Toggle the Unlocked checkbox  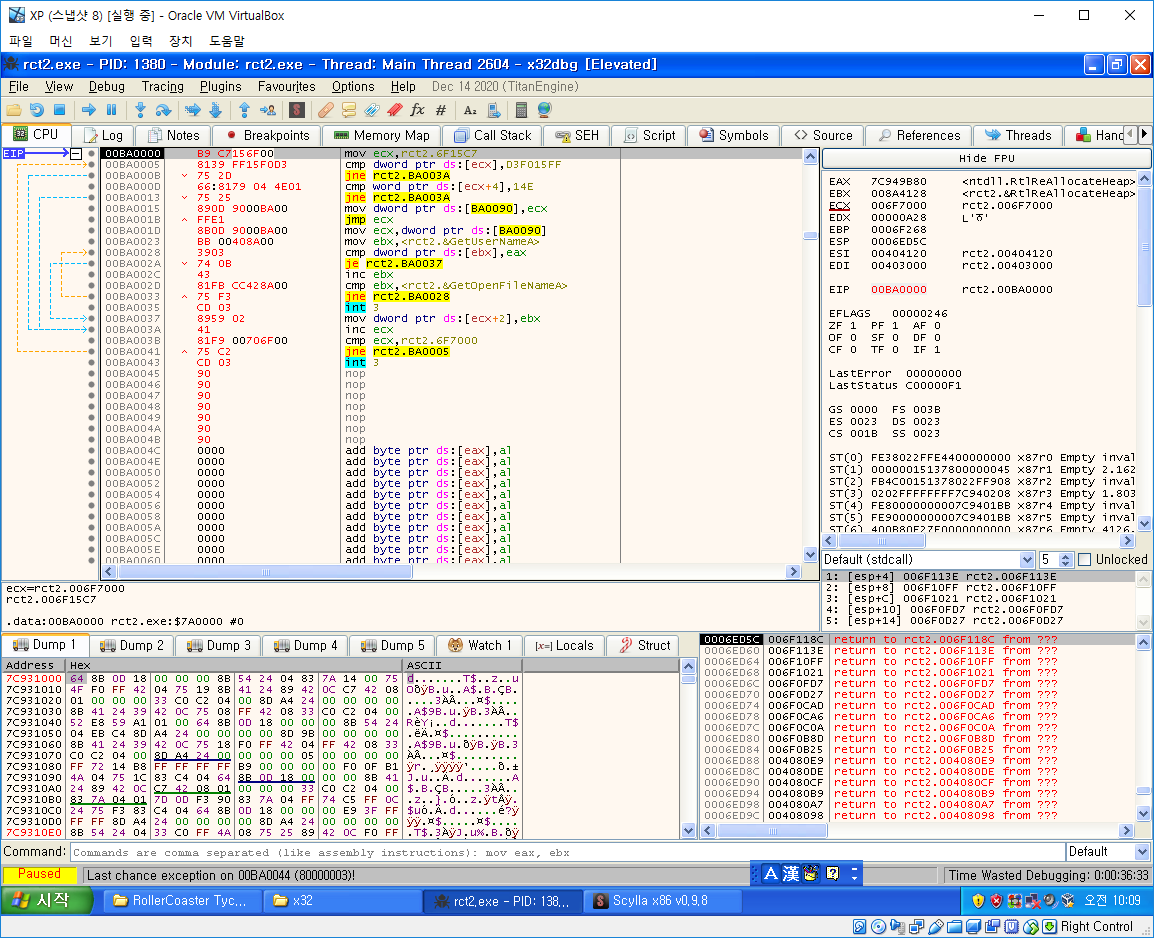[1085, 560]
